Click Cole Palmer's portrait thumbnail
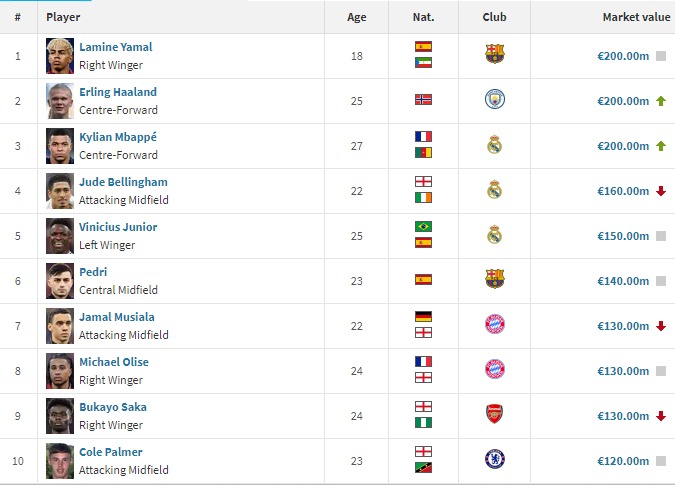Screen dimensions: 675x485 [60, 460]
